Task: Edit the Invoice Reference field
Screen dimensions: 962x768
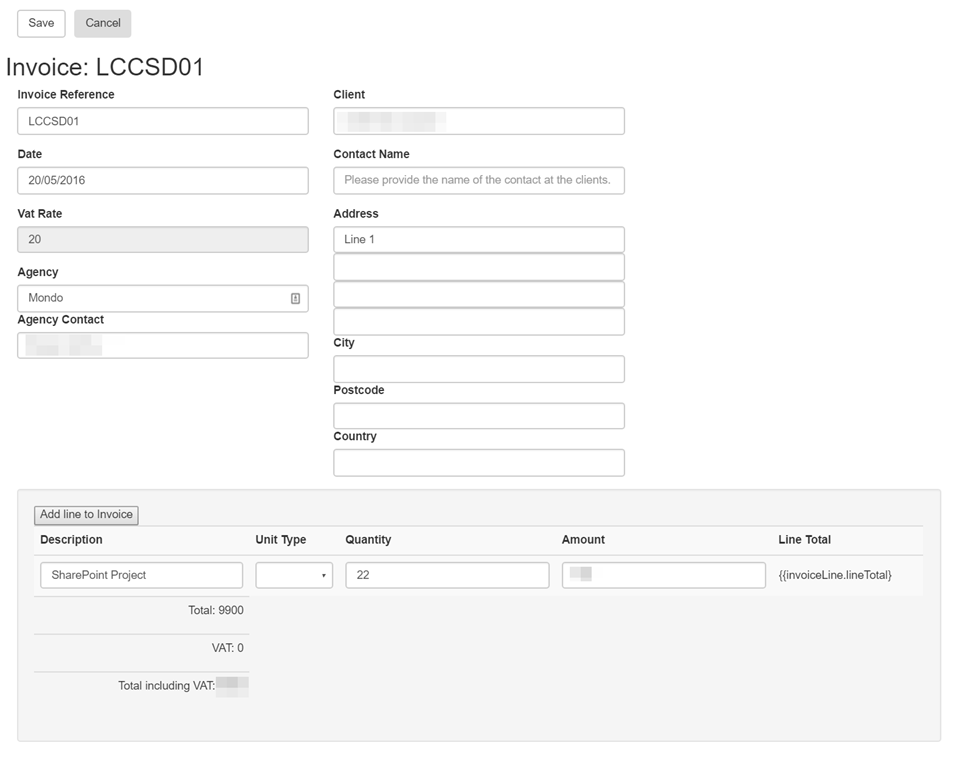Action: 162,121
